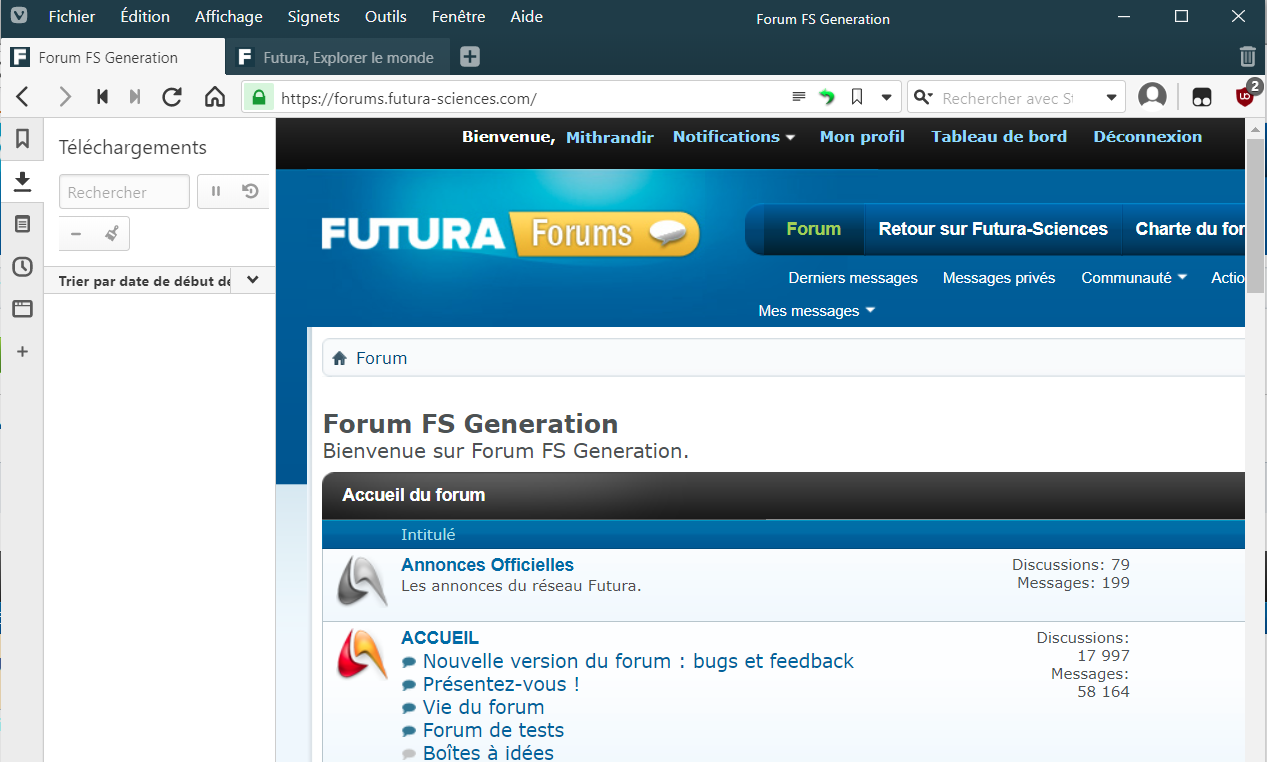Viewport: 1267px width, 762px height.
Task: Click the Futura Forums logo
Action: pos(510,234)
